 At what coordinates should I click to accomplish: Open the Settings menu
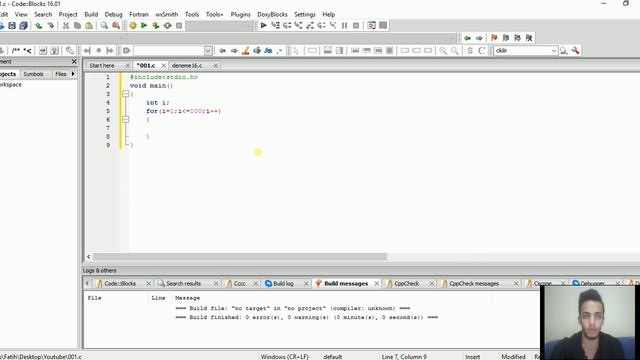pos(305,14)
